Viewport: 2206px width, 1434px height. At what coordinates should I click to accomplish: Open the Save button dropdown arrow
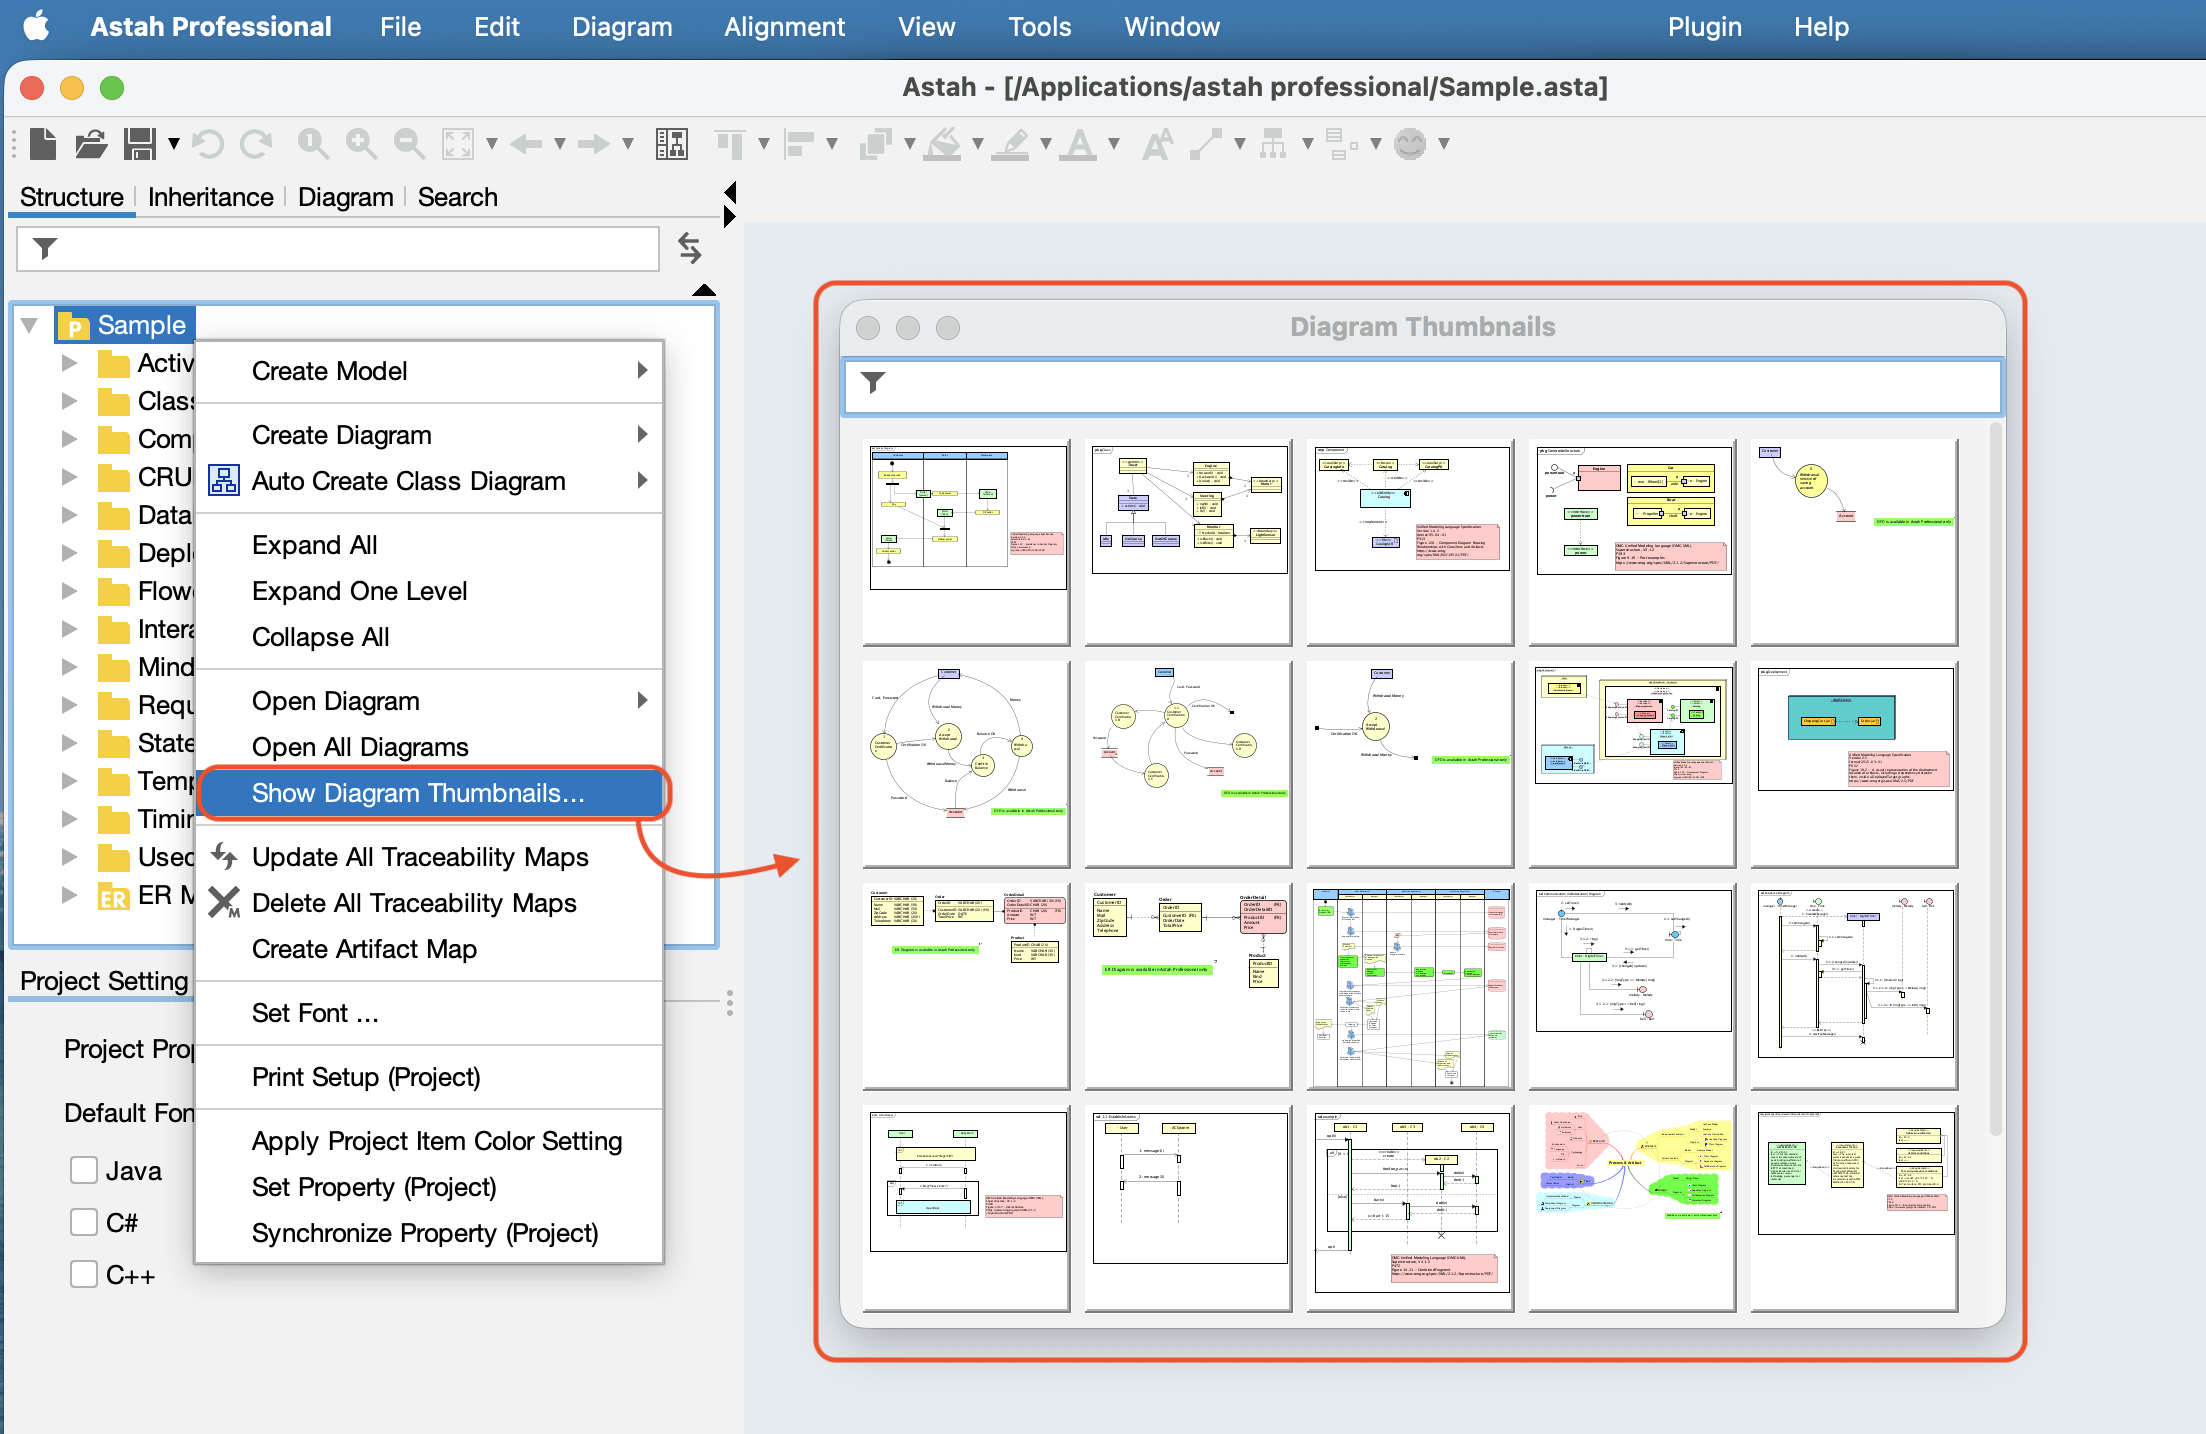174,144
